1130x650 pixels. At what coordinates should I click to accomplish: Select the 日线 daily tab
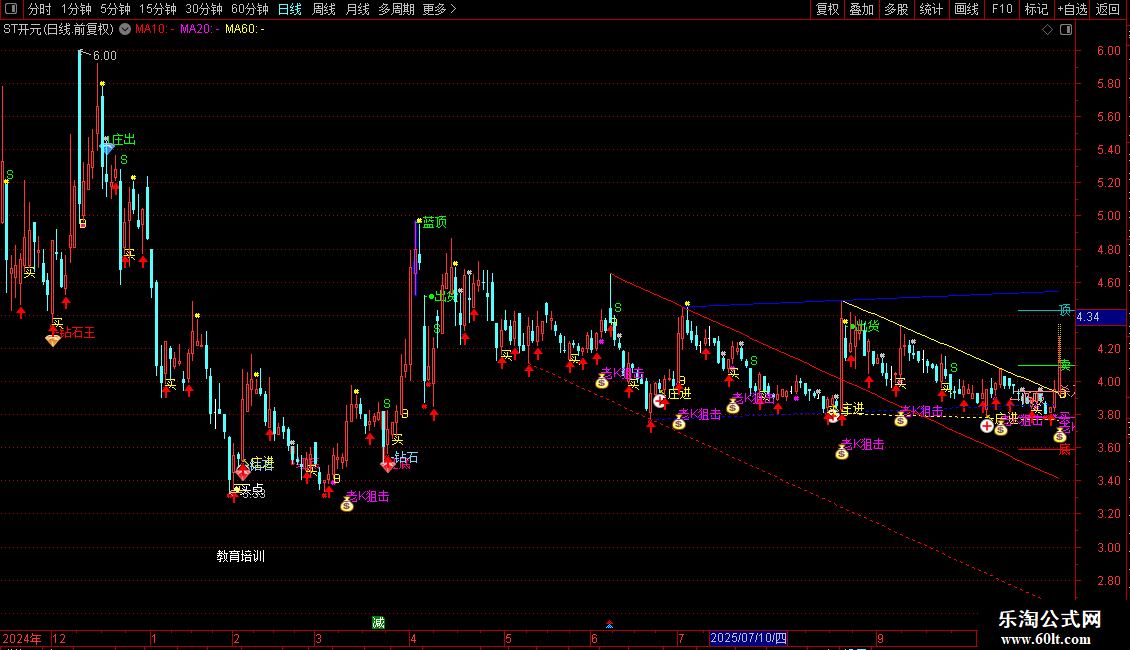[290, 9]
